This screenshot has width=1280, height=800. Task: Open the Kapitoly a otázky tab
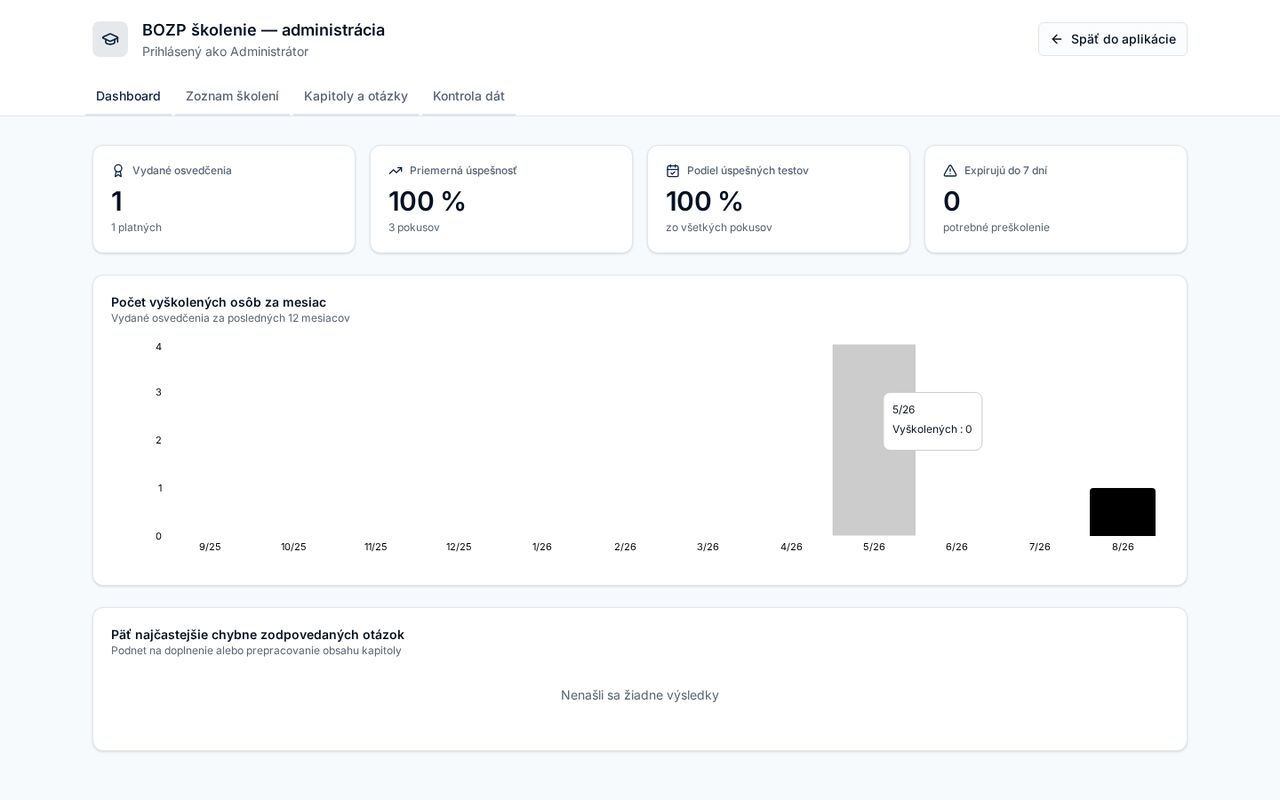click(x=356, y=96)
